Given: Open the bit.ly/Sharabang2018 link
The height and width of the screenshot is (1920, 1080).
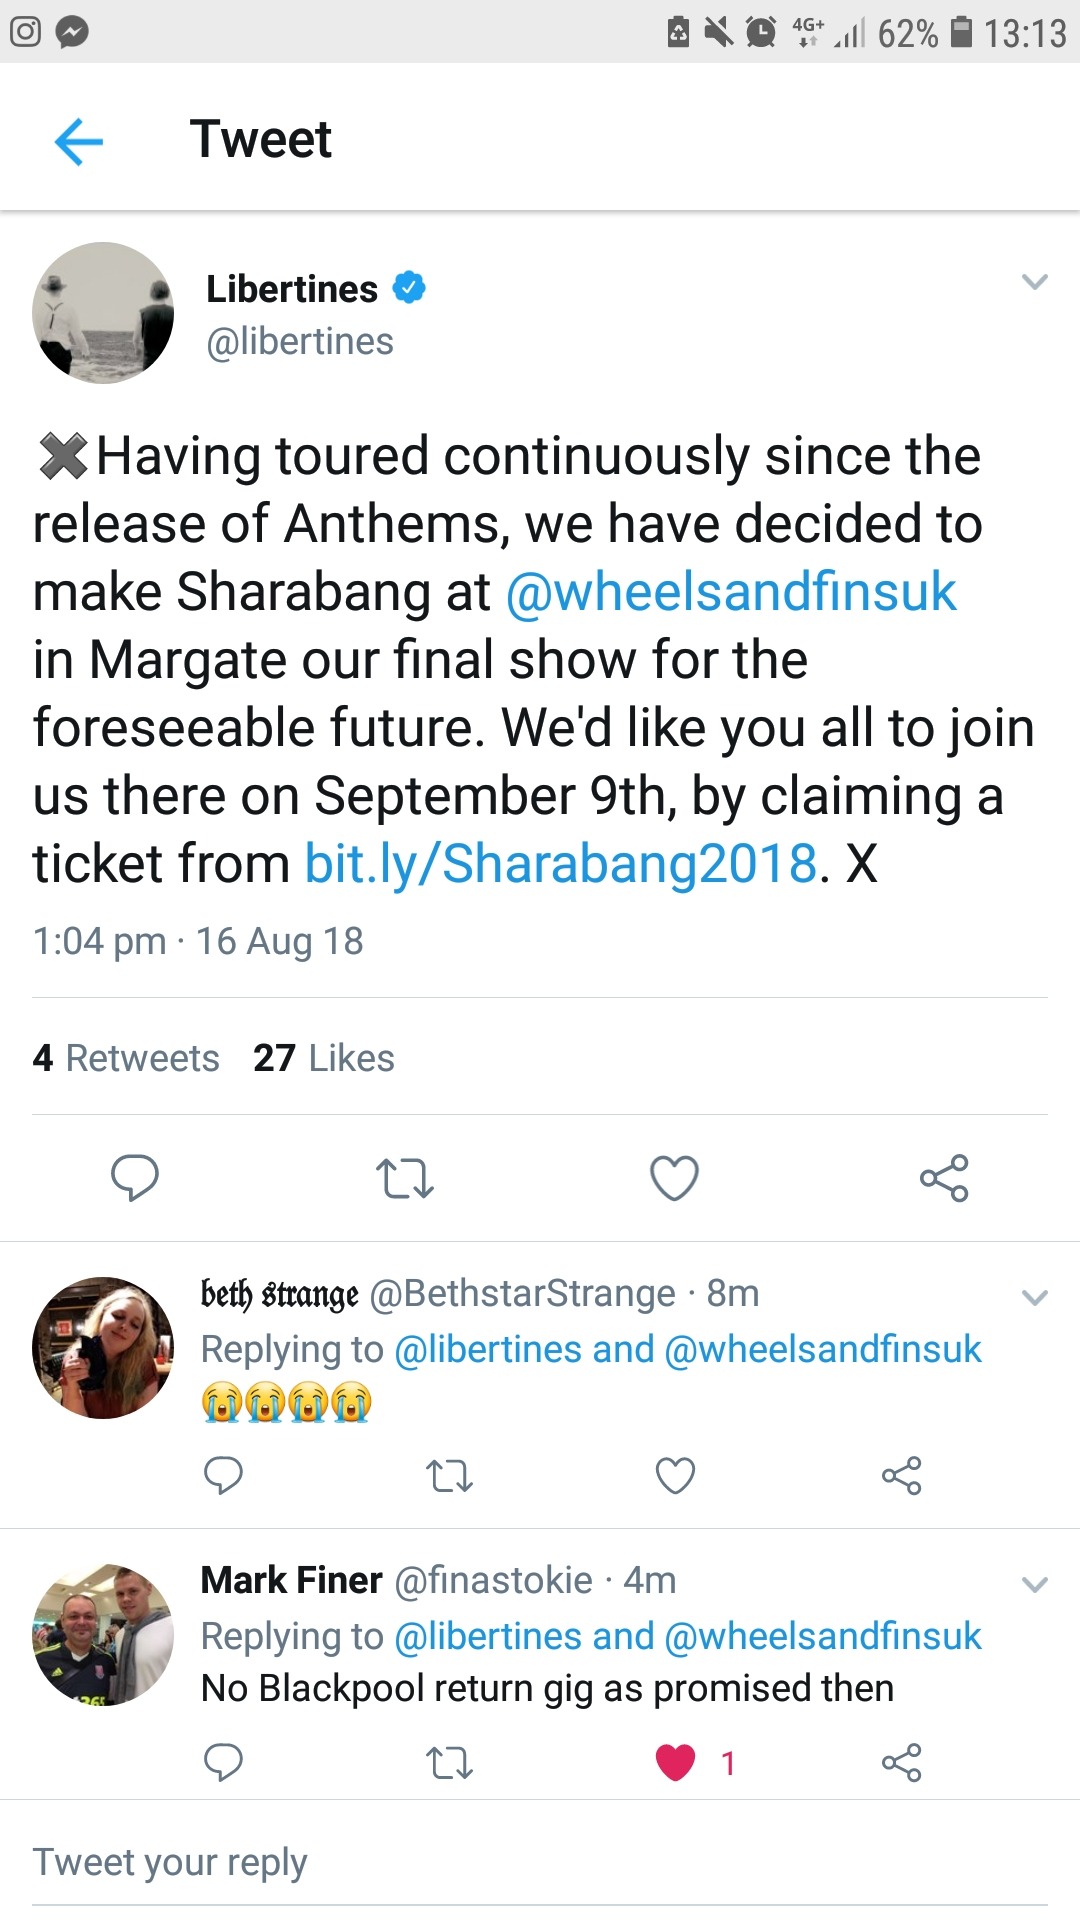Looking at the screenshot, I should (x=560, y=864).
